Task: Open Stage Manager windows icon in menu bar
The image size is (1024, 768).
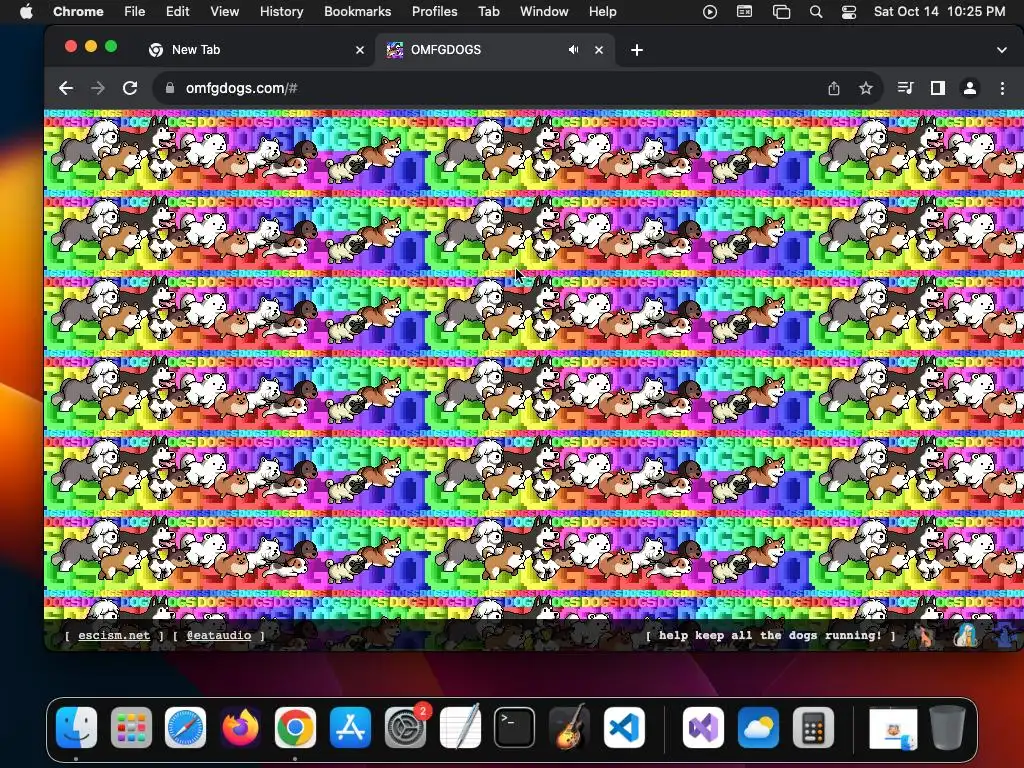Action: (781, 11)
